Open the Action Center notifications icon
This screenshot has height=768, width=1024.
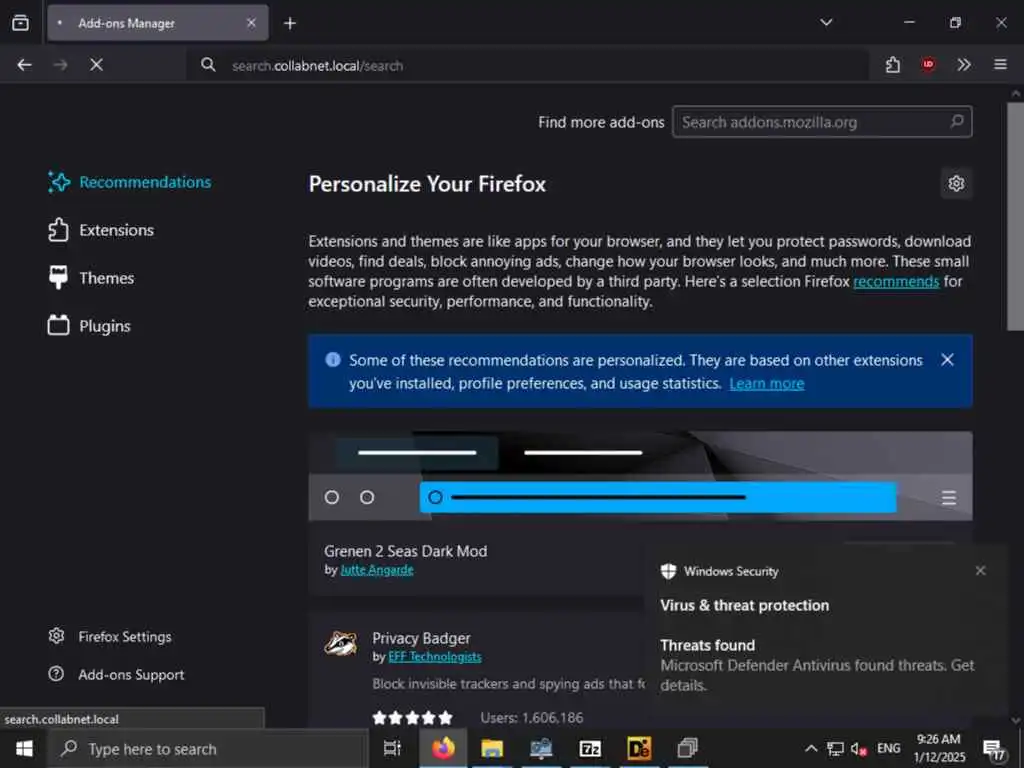pyautogui.click(x=994, y=750)
